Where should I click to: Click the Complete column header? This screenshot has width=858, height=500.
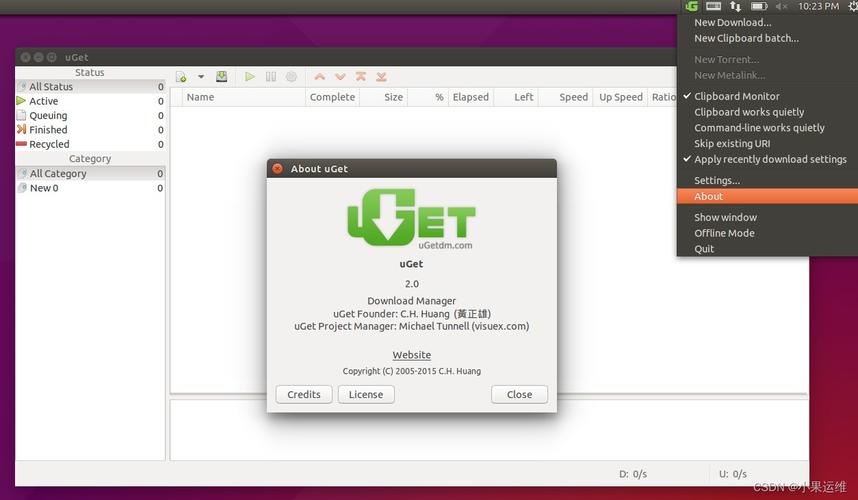[x=332, y=97]
